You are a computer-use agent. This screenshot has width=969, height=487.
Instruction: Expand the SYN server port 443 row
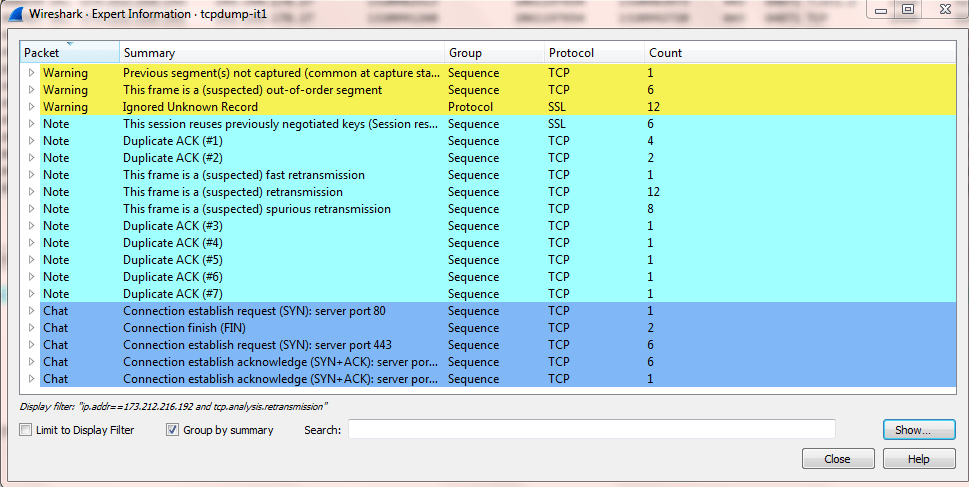(31, 345)
